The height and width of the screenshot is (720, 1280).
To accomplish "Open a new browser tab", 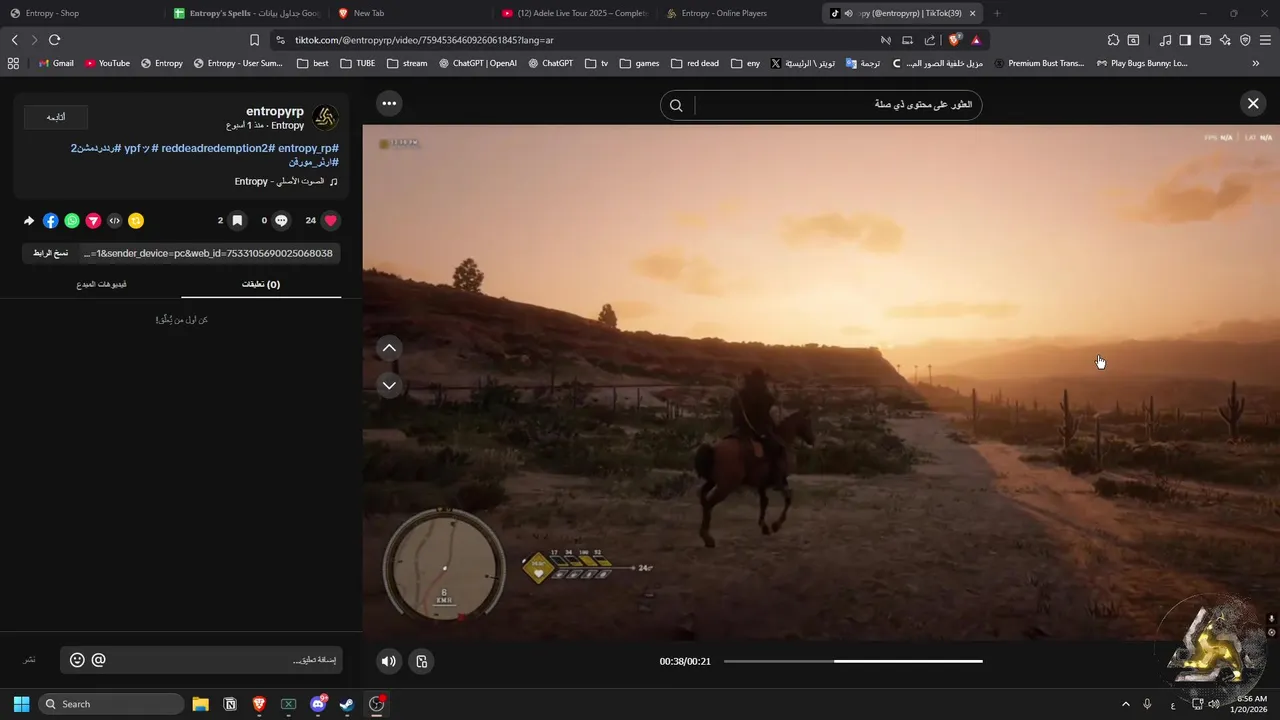I will 997,13.
